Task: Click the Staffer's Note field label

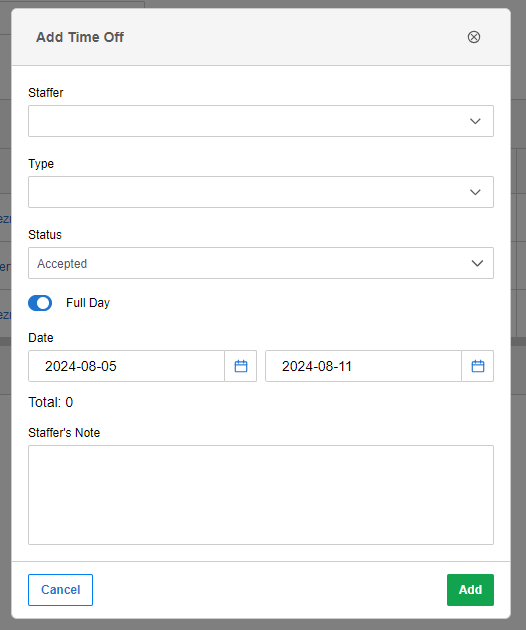Action: tap(64, 433)
